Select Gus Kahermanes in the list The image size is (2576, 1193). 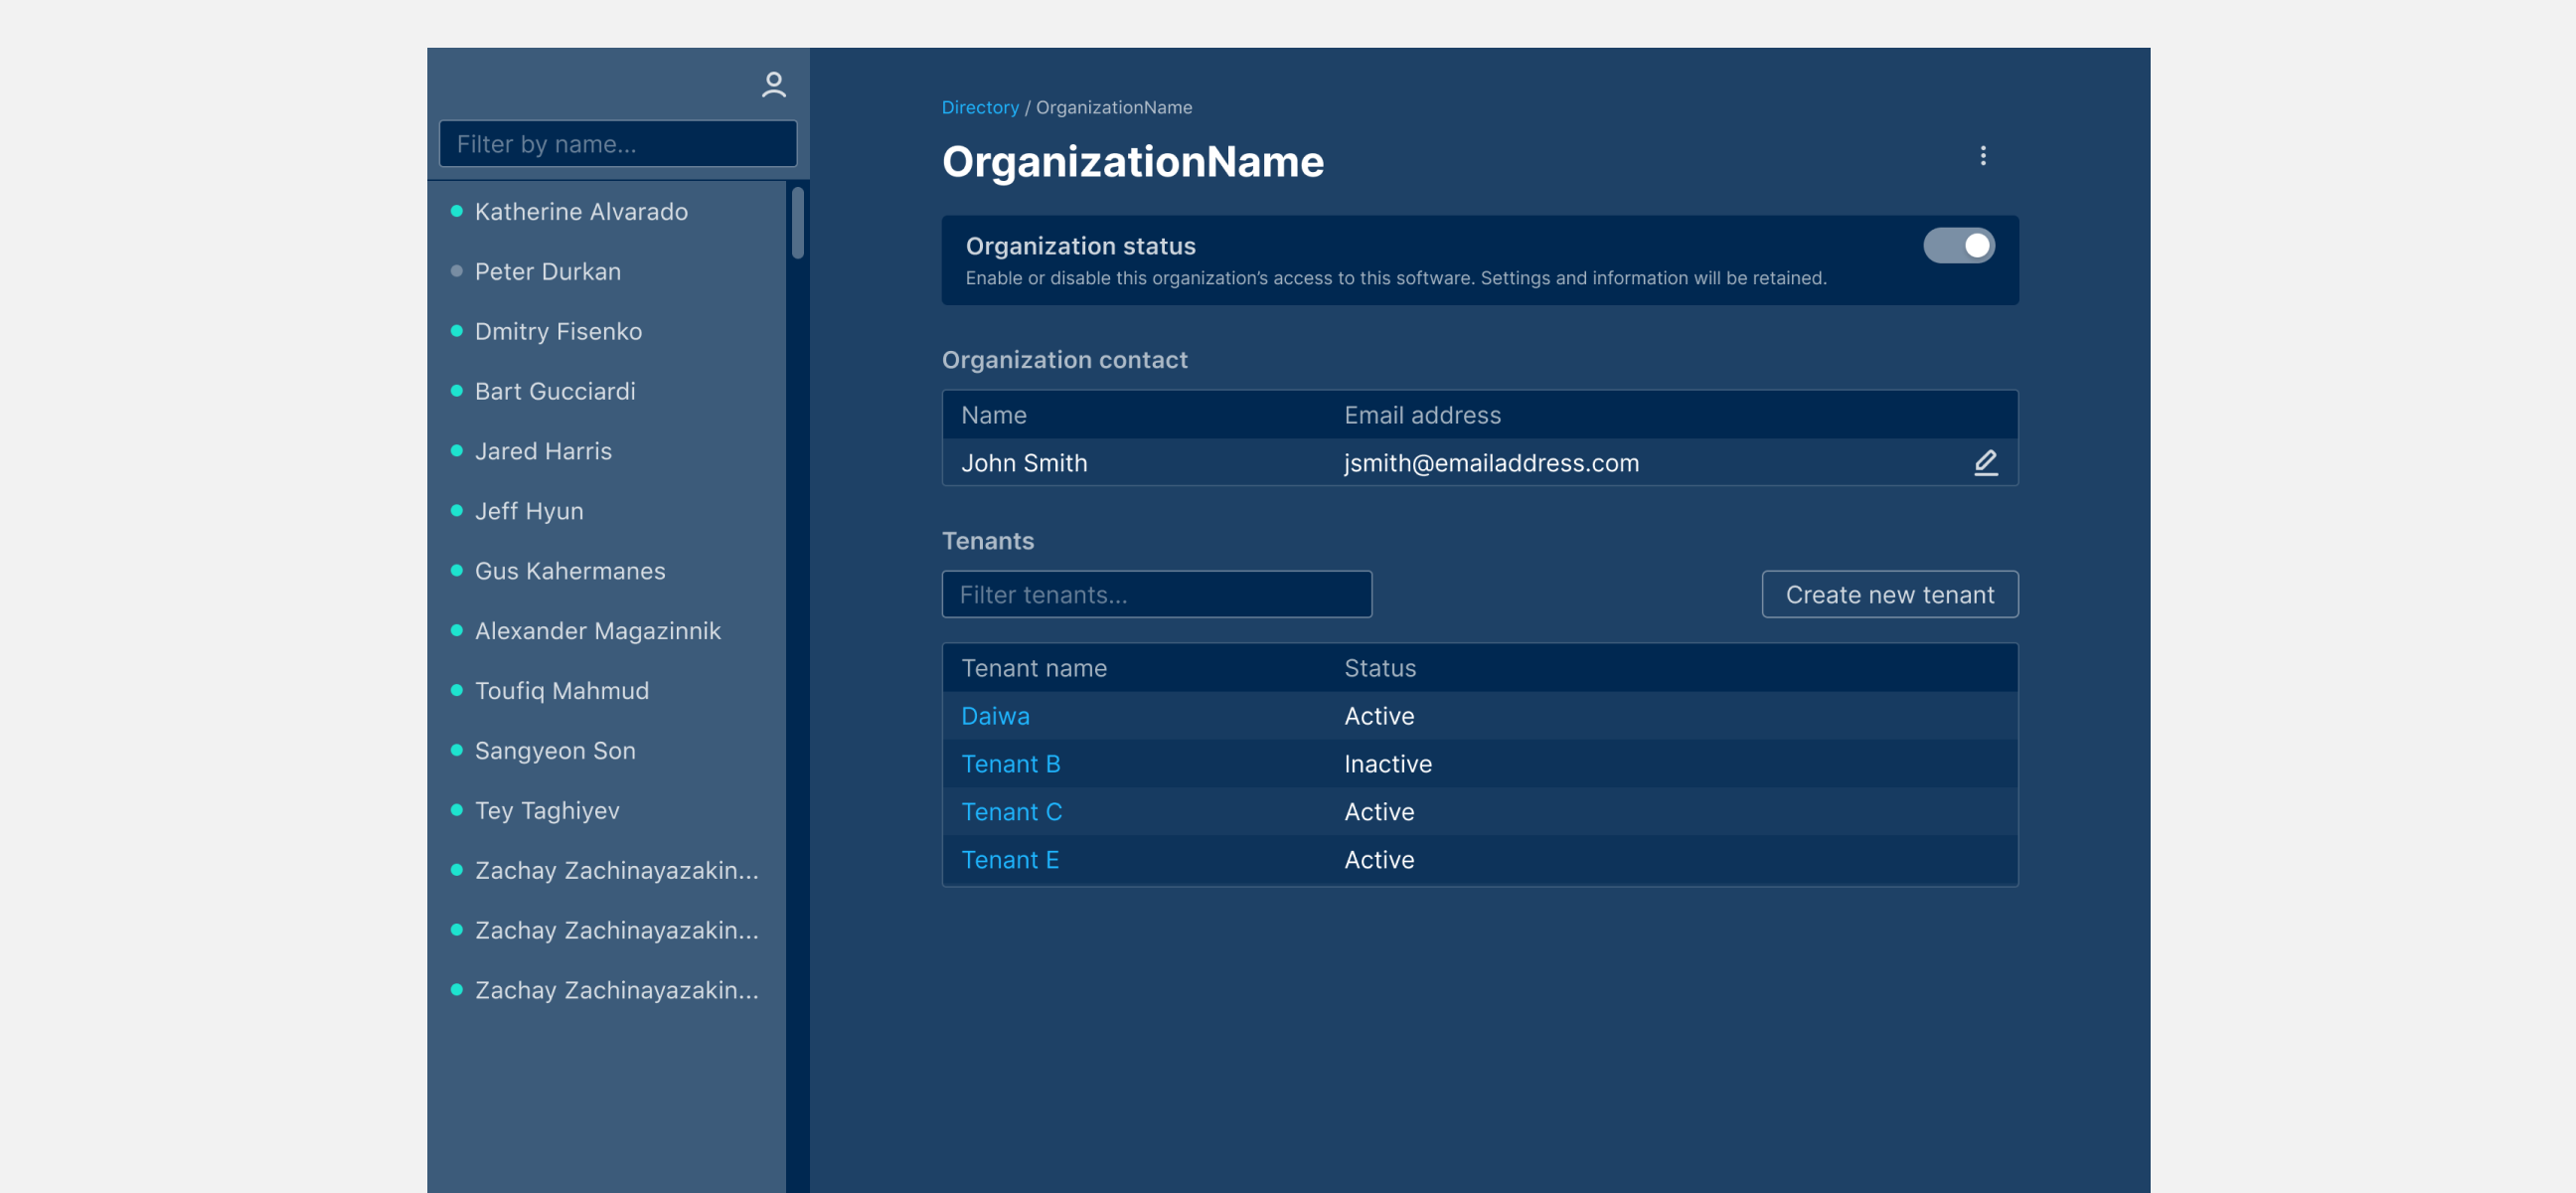pos(569,571)
